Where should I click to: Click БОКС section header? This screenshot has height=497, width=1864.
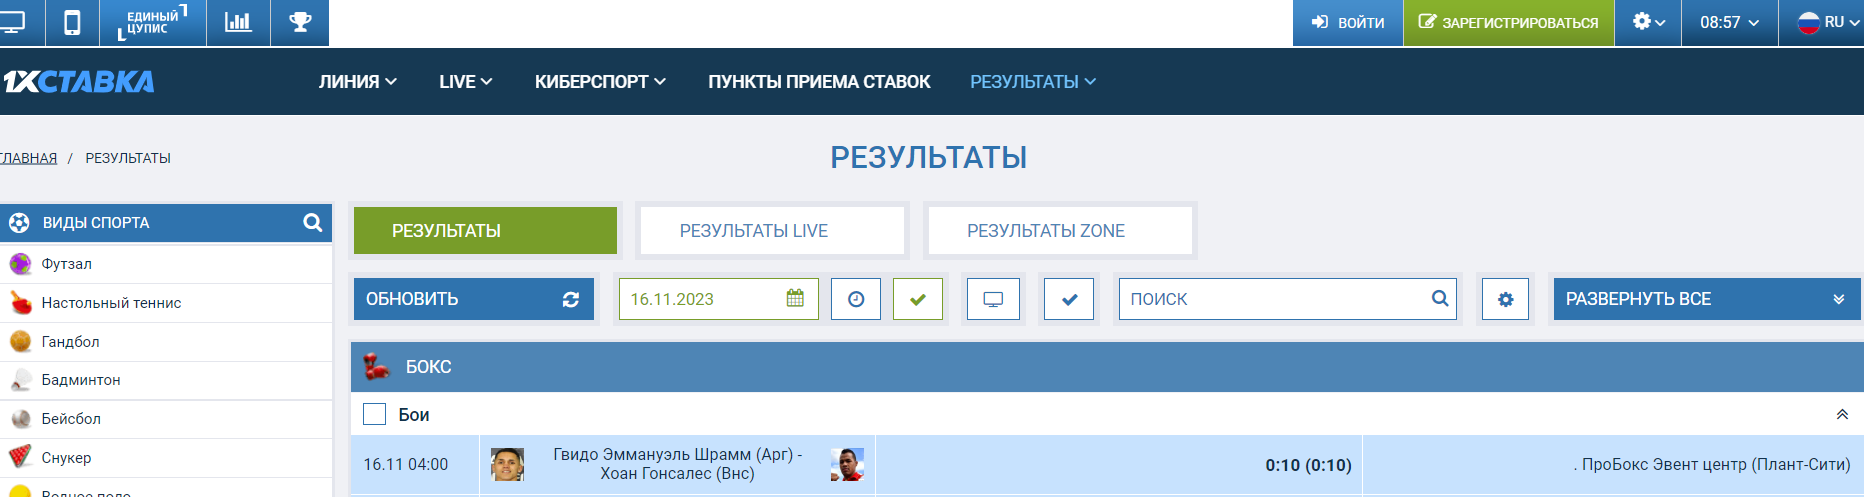tap(1107, 367)
